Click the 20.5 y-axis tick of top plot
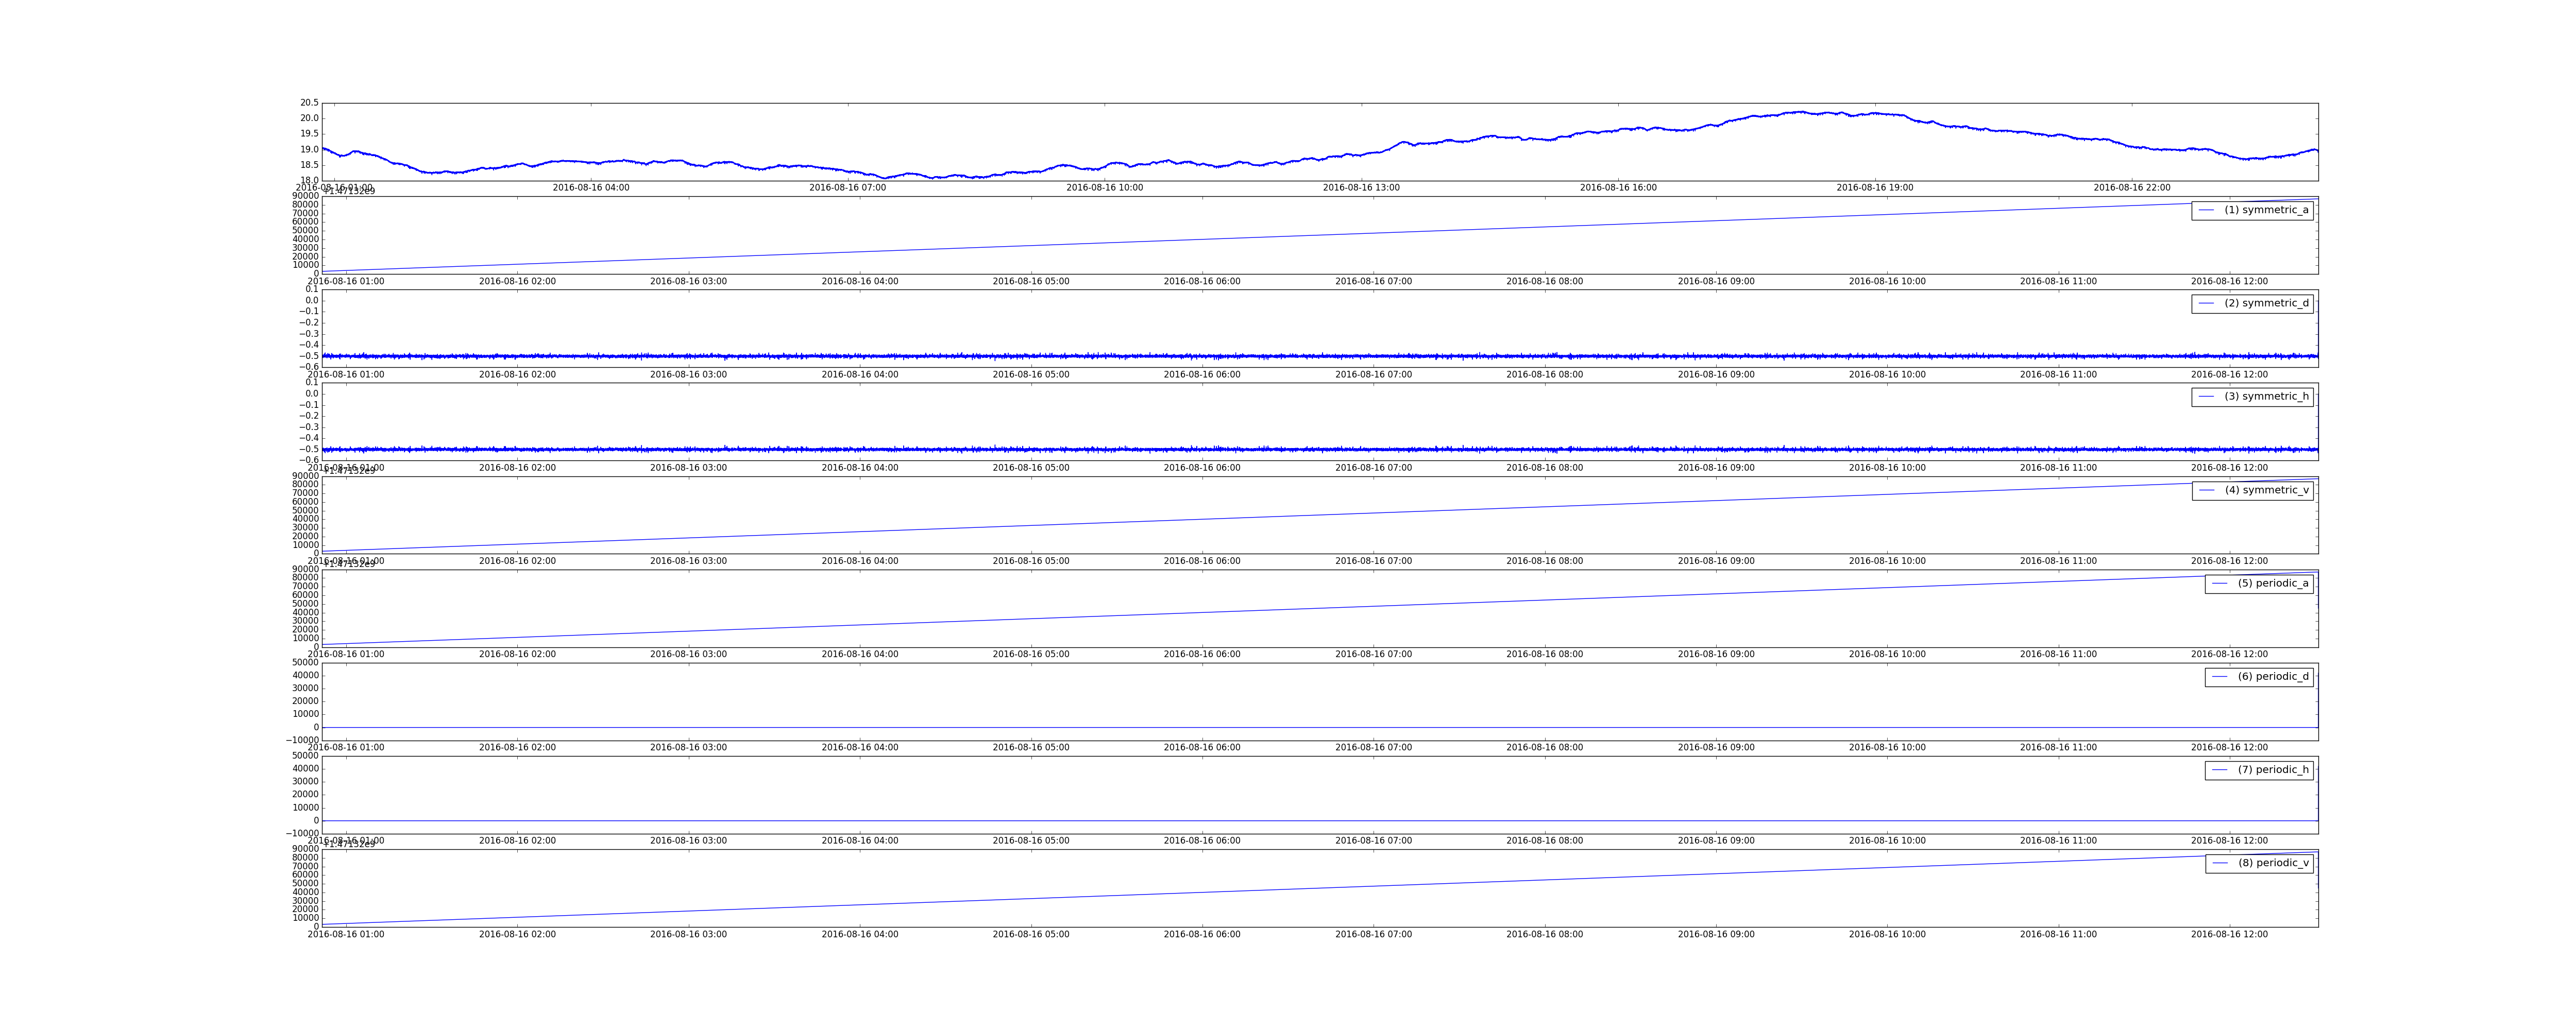This screenshot has width=2576, height=1030. click(x=309, y=103)
